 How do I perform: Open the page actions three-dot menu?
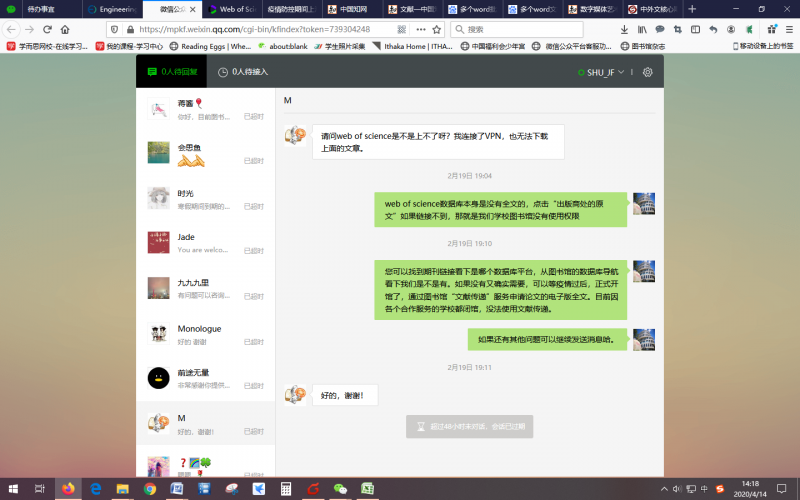point(421,30)
